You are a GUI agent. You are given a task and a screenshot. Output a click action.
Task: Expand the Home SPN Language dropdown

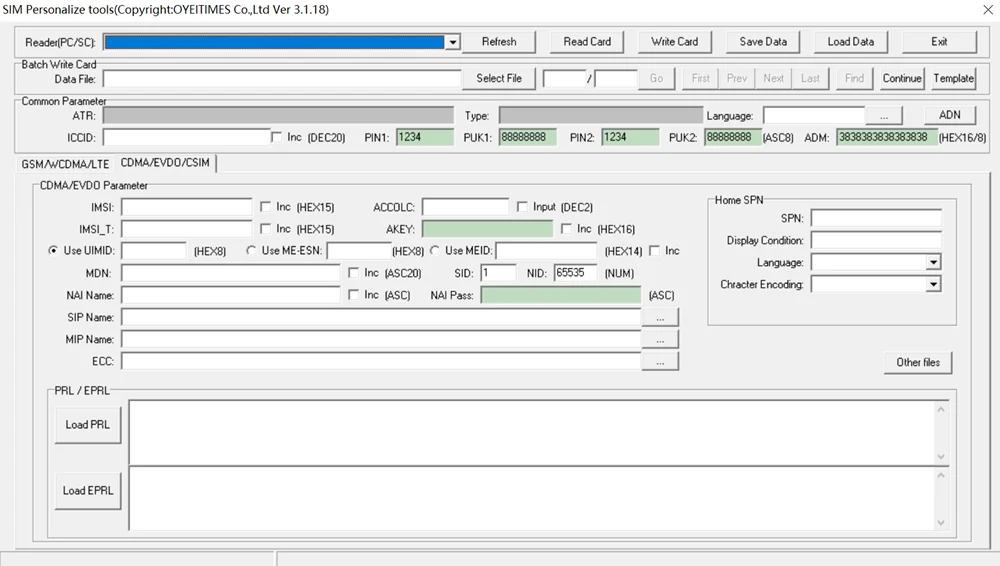pos(933,262)
